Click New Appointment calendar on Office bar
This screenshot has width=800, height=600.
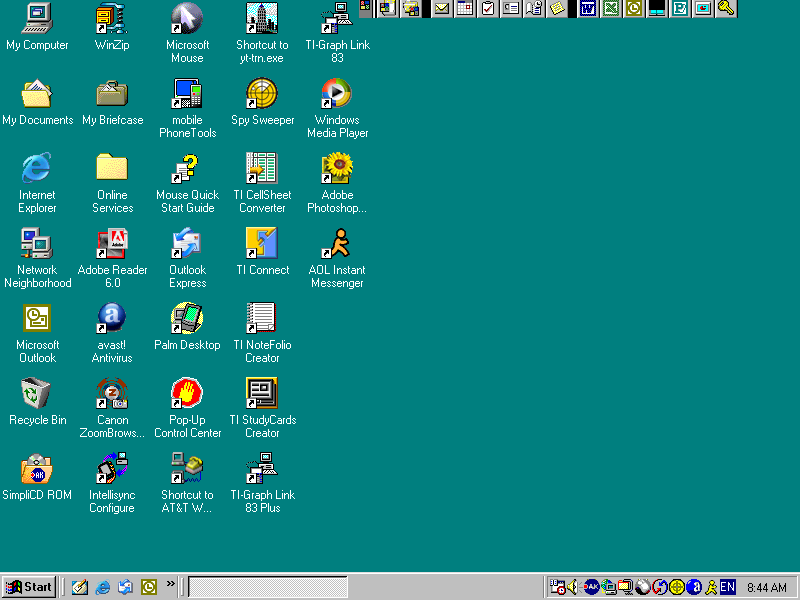(x=465, y=9)
